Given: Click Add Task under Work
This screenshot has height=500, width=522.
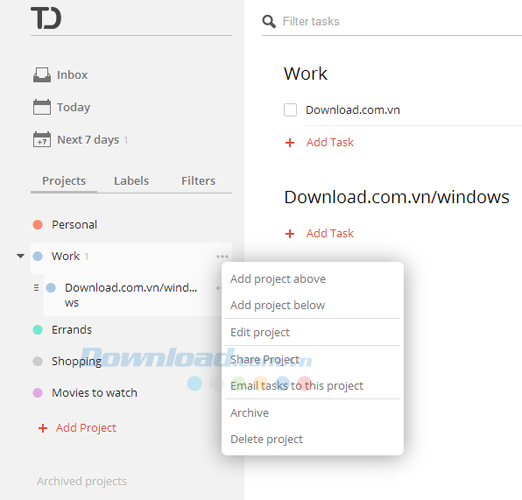Looking at the screenshot, I should tap(330, 143).
